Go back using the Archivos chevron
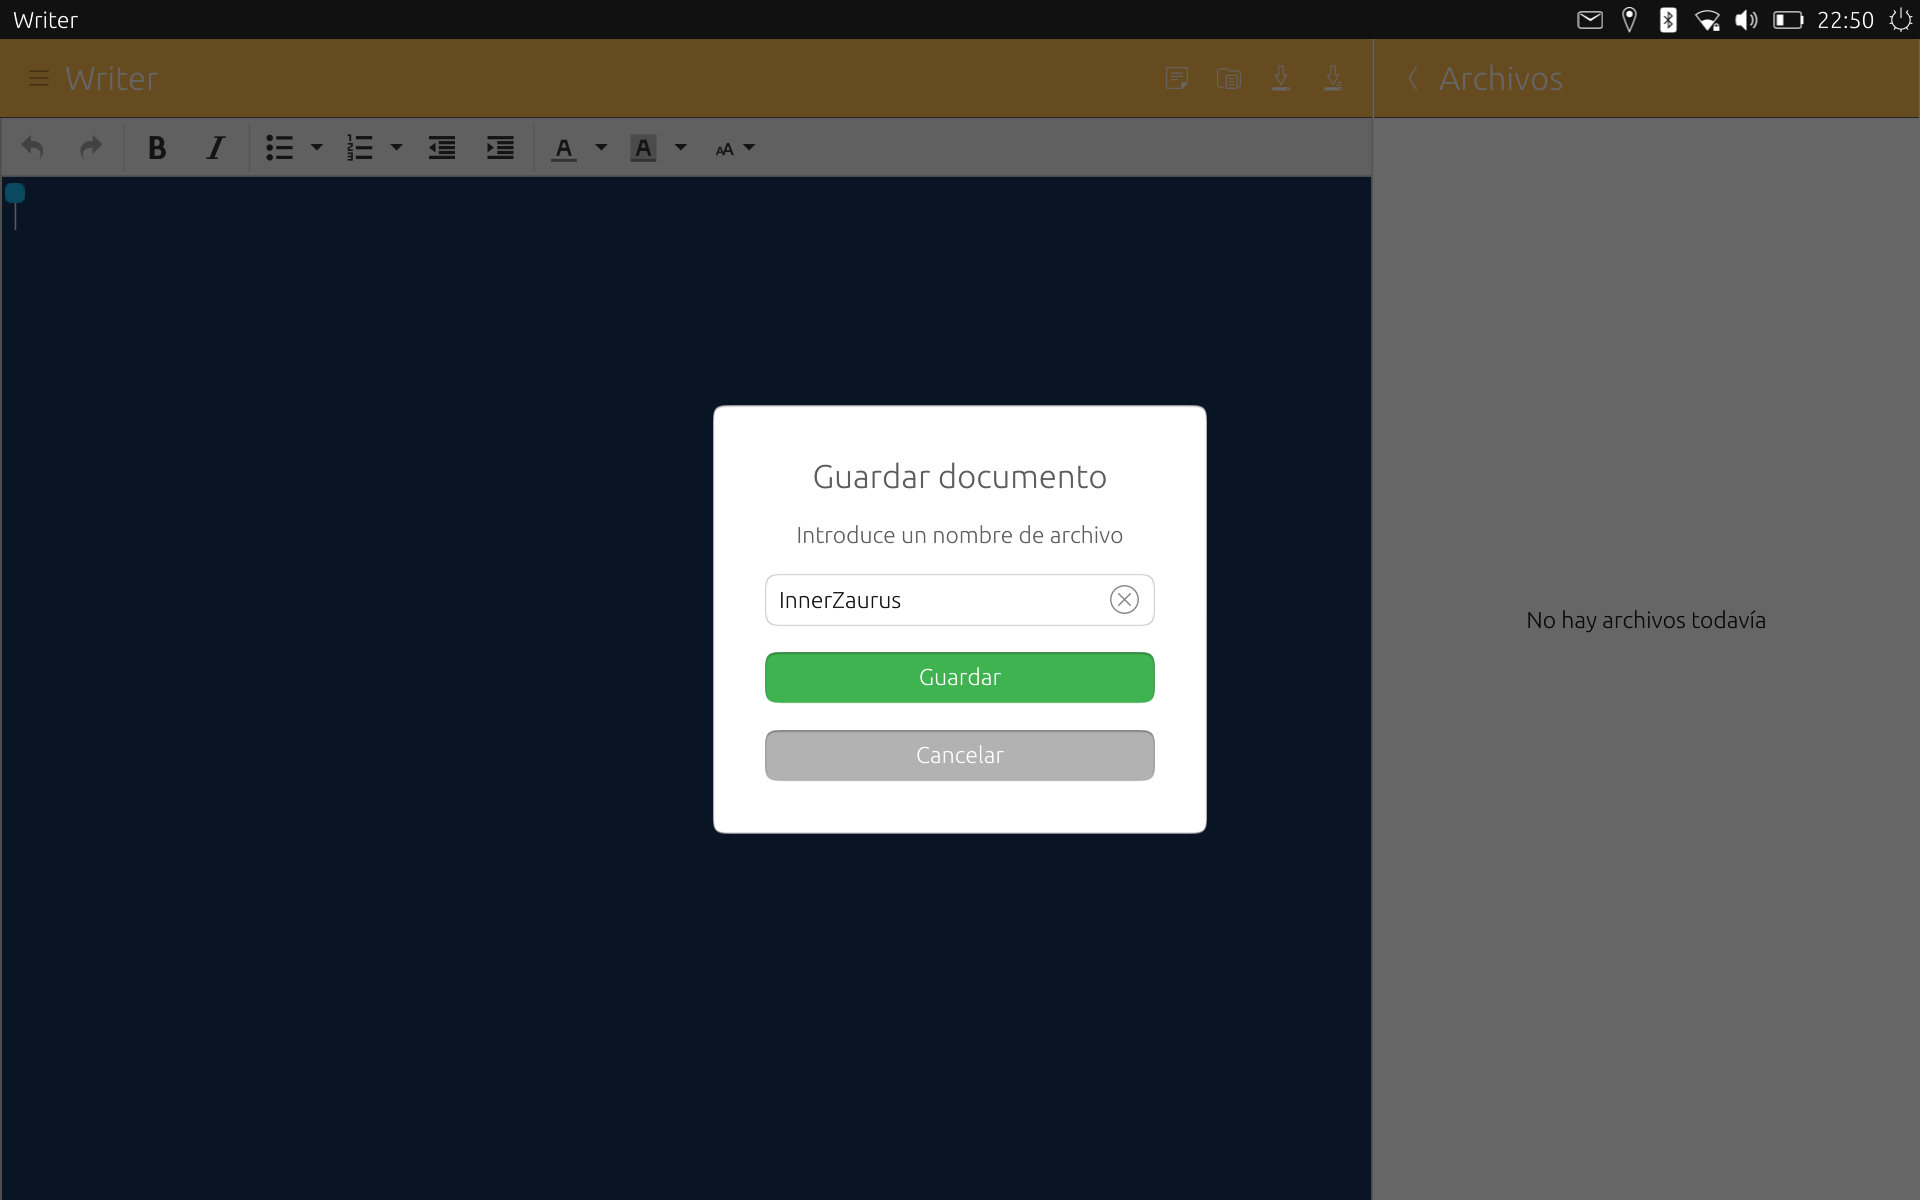This screenshot has width=1920, height=1200. pyautogui.click(x=1413, y=78)
